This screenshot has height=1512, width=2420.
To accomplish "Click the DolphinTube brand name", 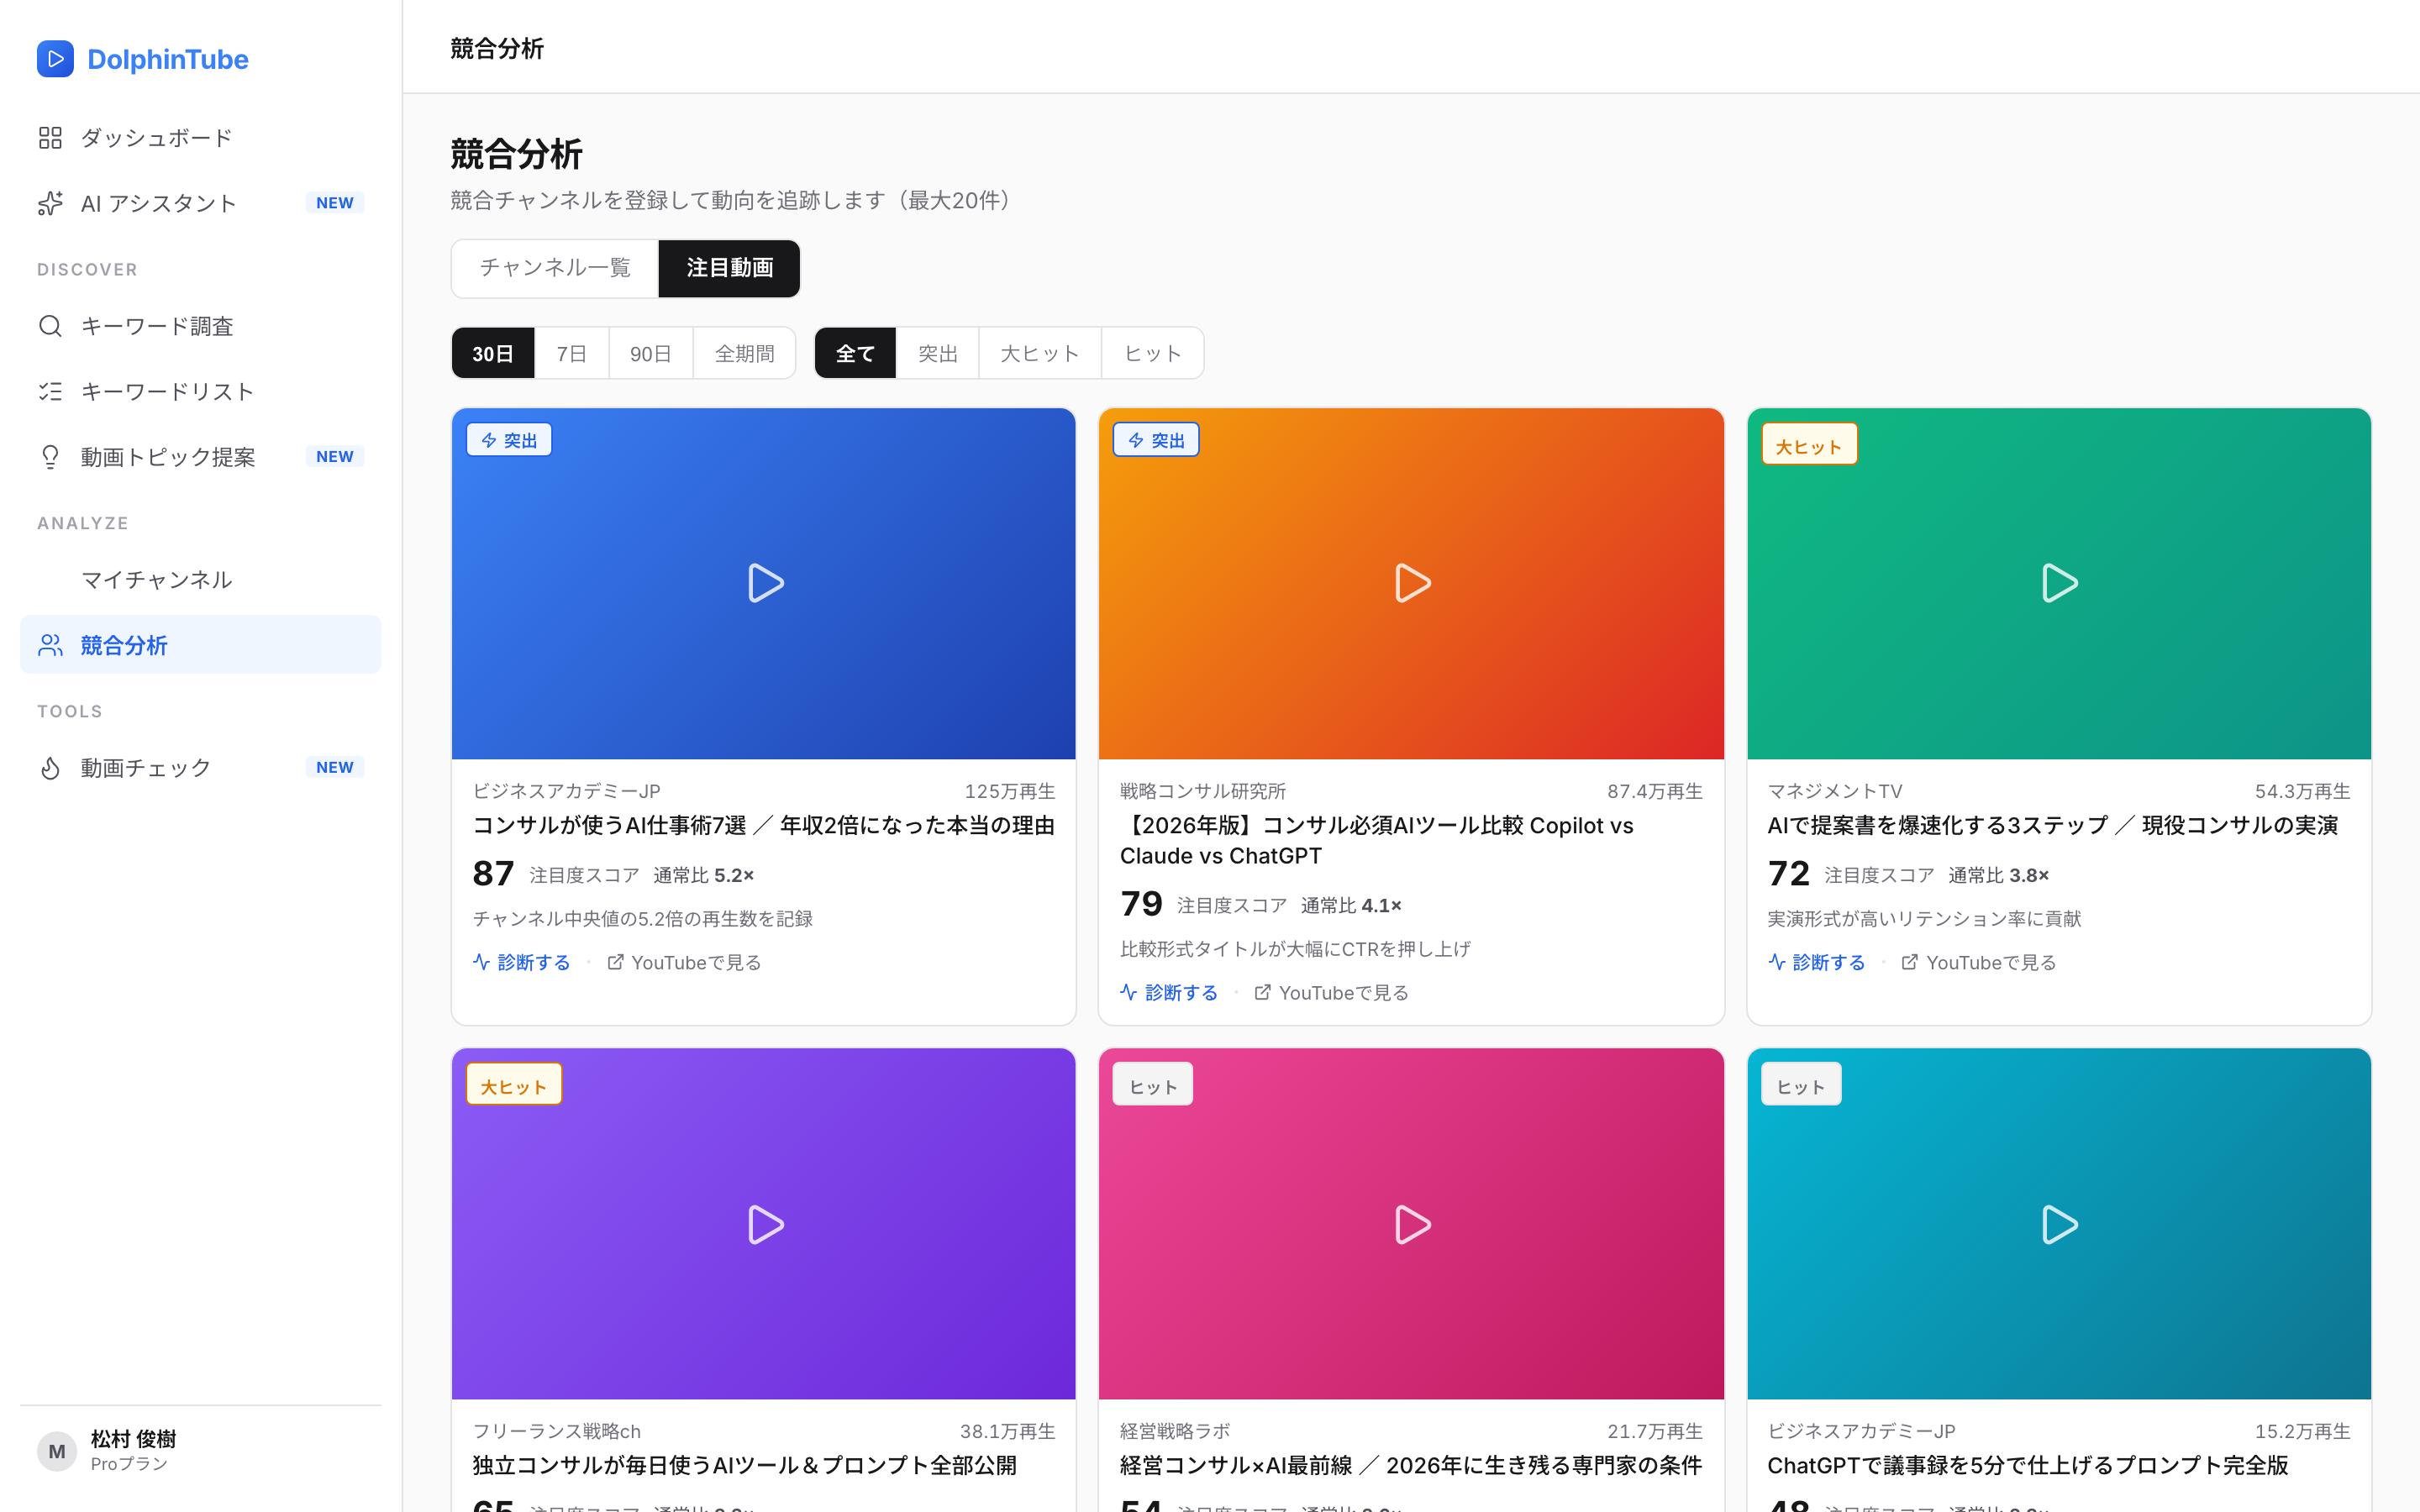I will pos(168,59).
